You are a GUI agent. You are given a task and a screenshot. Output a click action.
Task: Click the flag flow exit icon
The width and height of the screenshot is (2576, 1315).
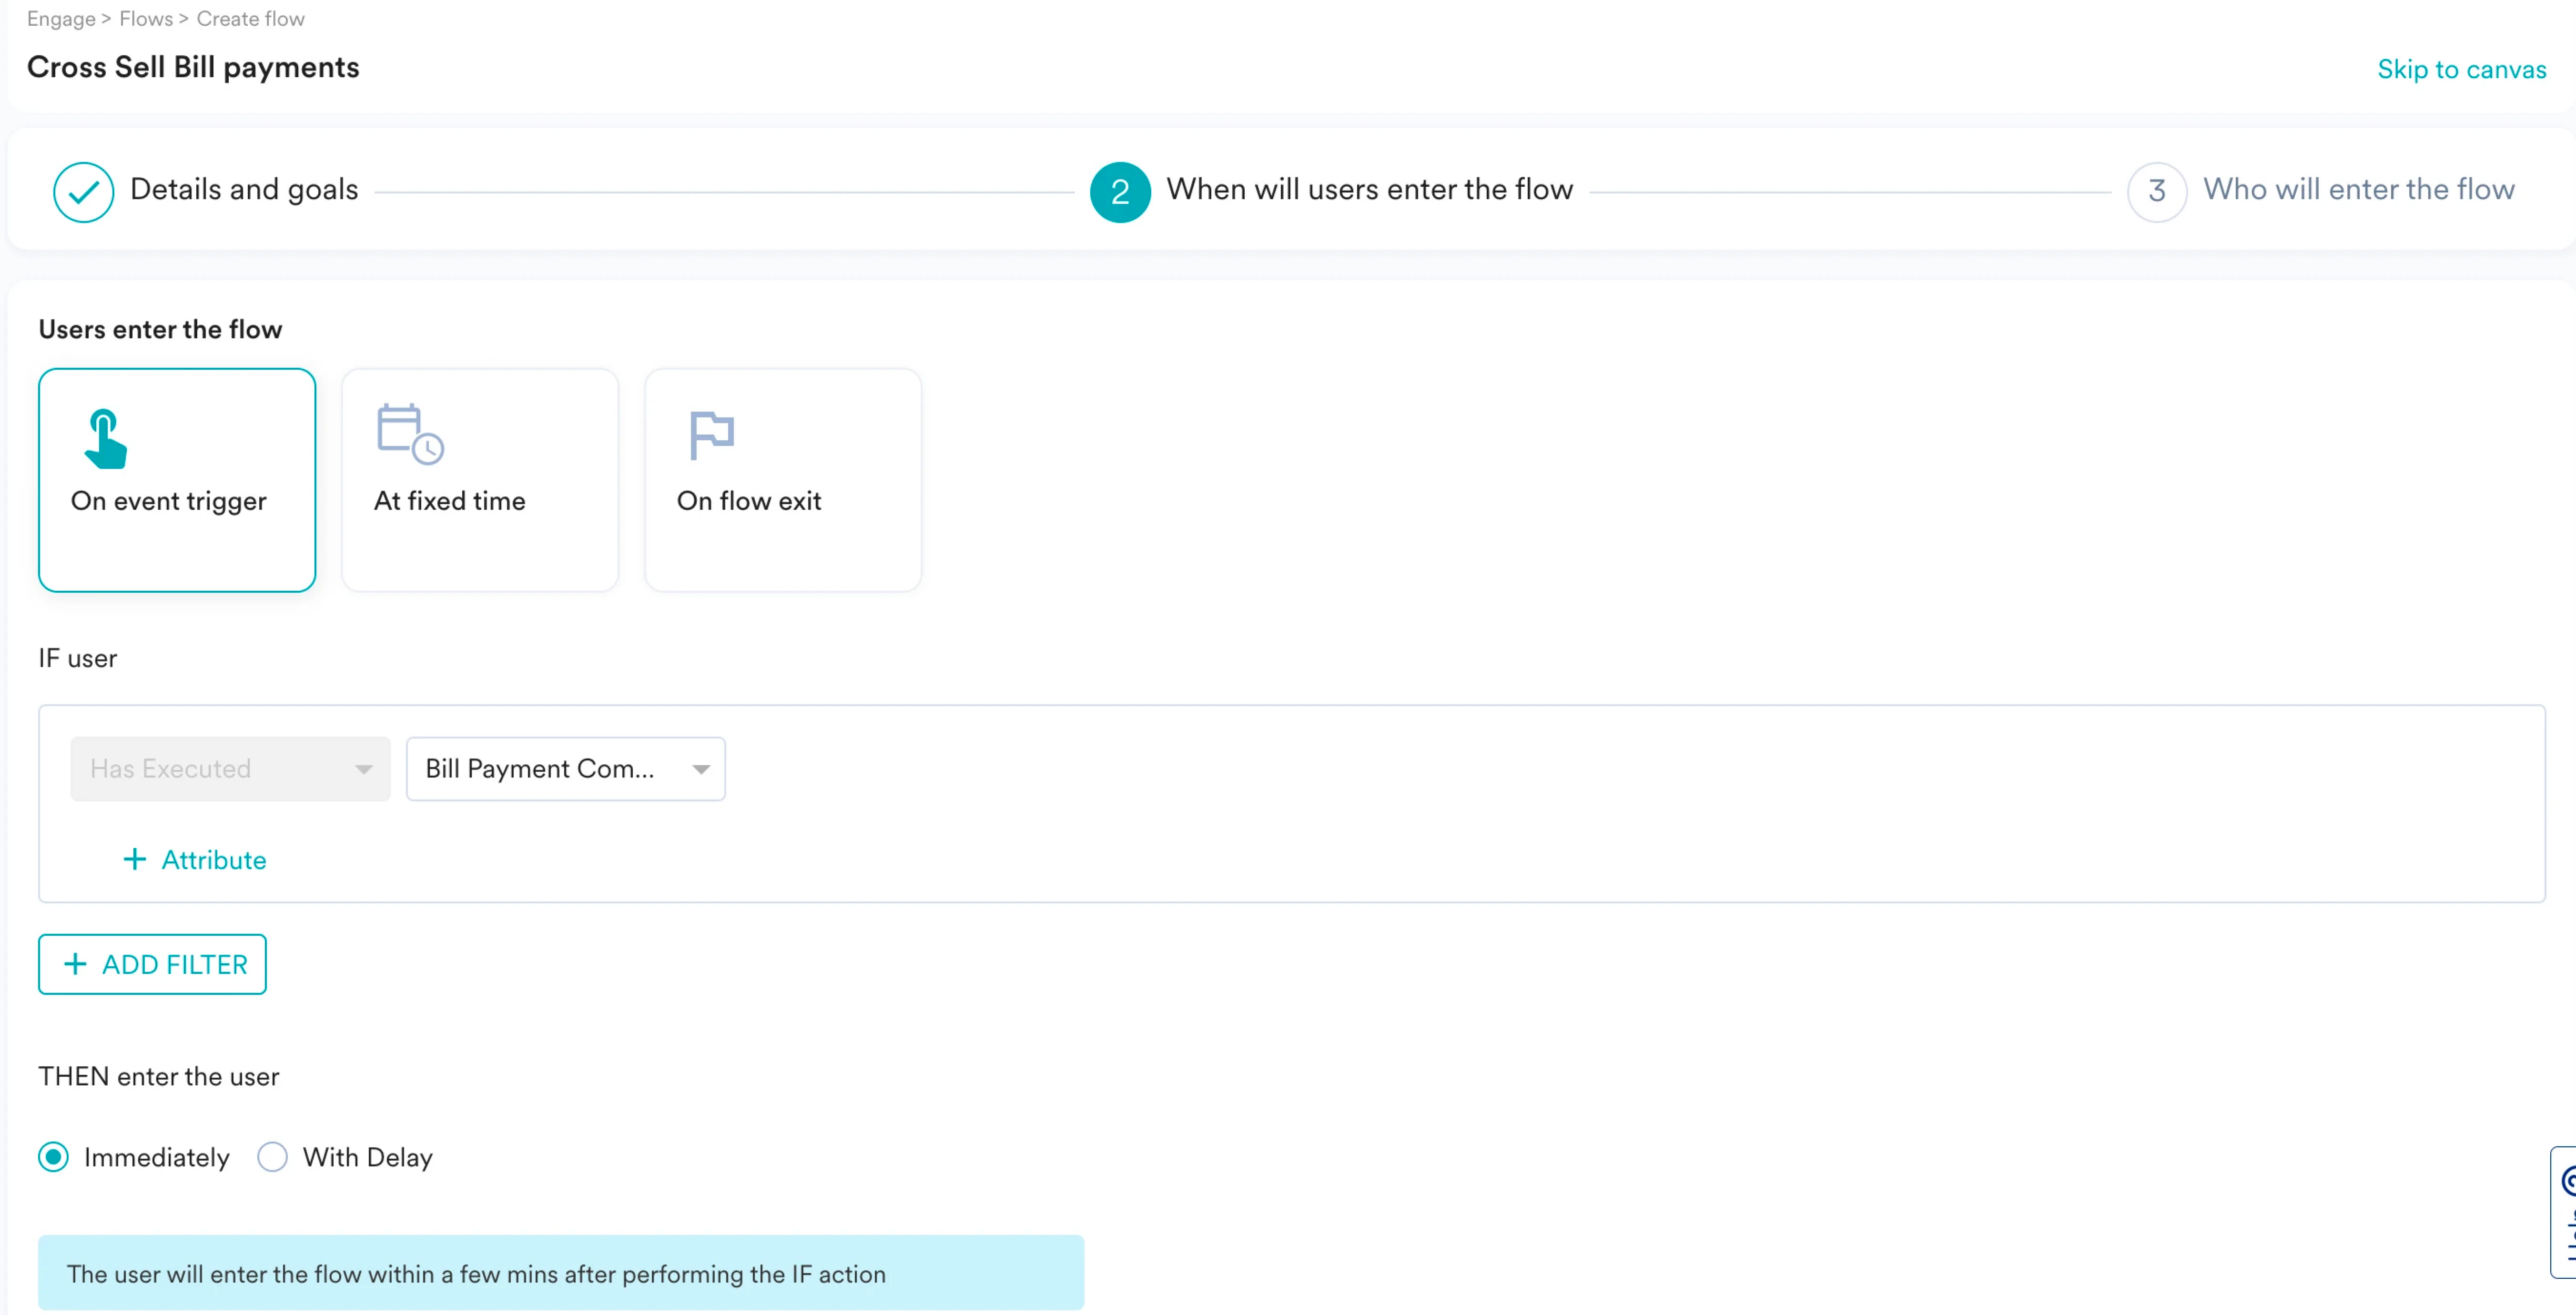pyautogui.click(x=711, y=434)
